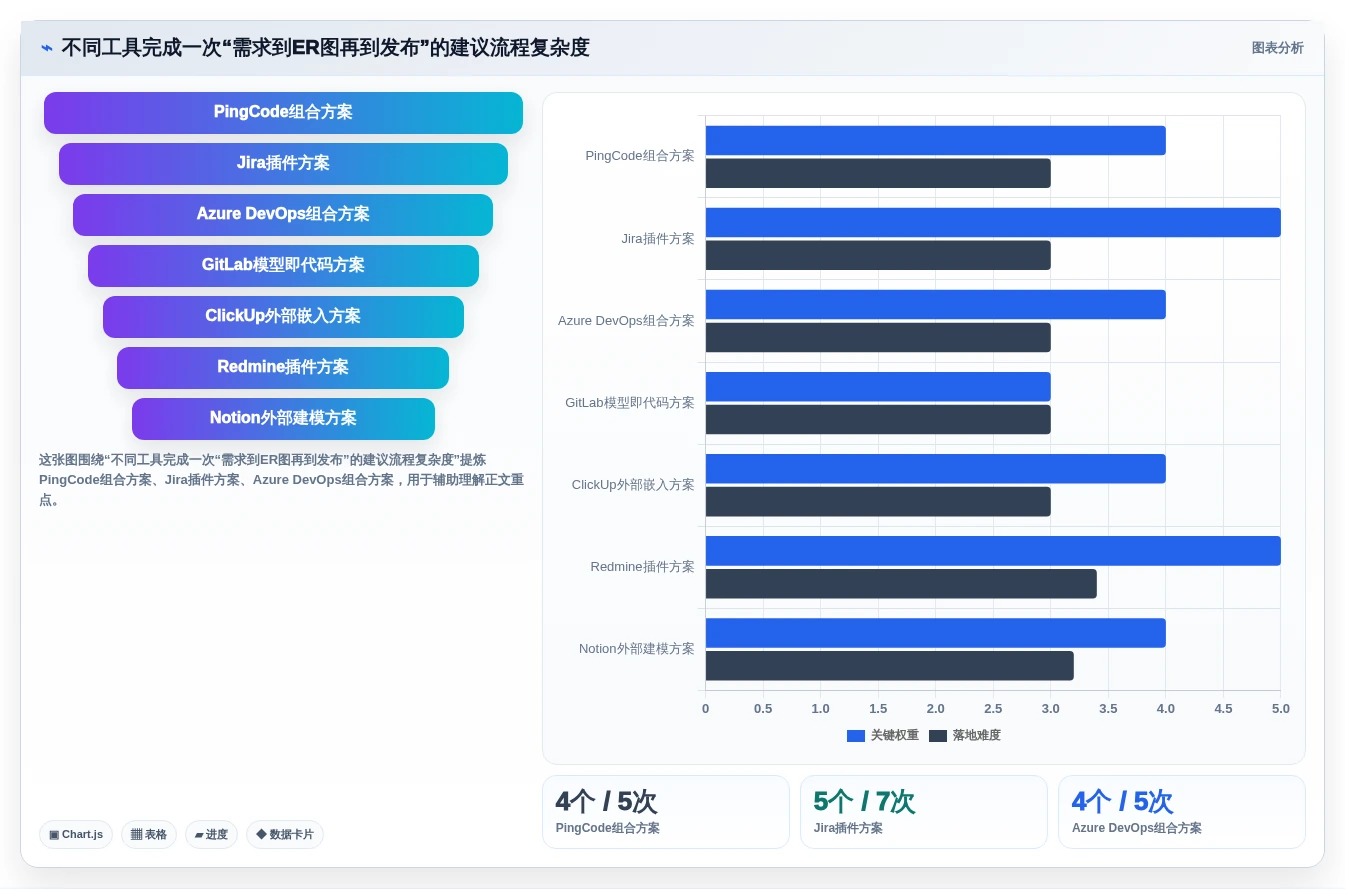Image resolution: width=1345 pixels, height=889 pixels.
Task: Click the blue bar for GitLab模型即代码方案
Action: point(878,386)
